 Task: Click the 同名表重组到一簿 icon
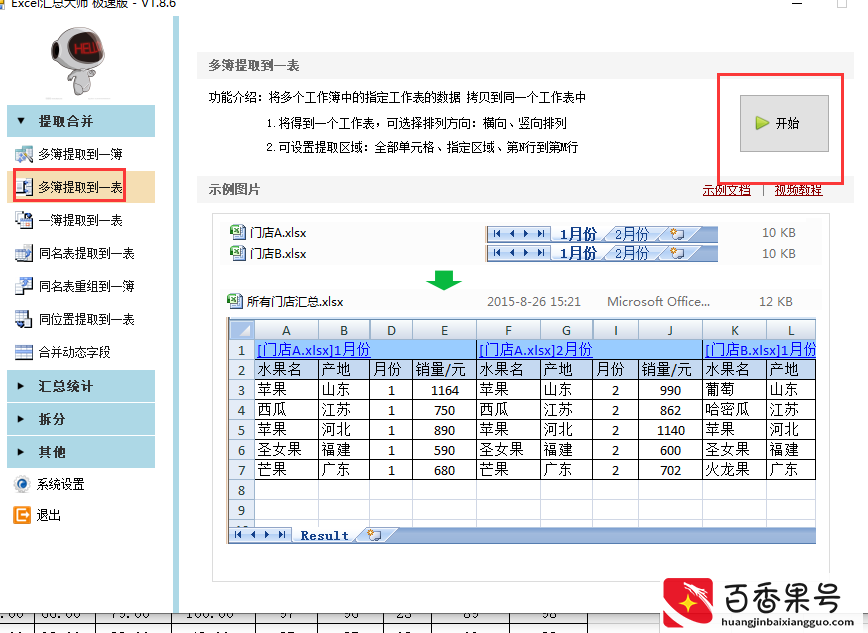point(24,286)
